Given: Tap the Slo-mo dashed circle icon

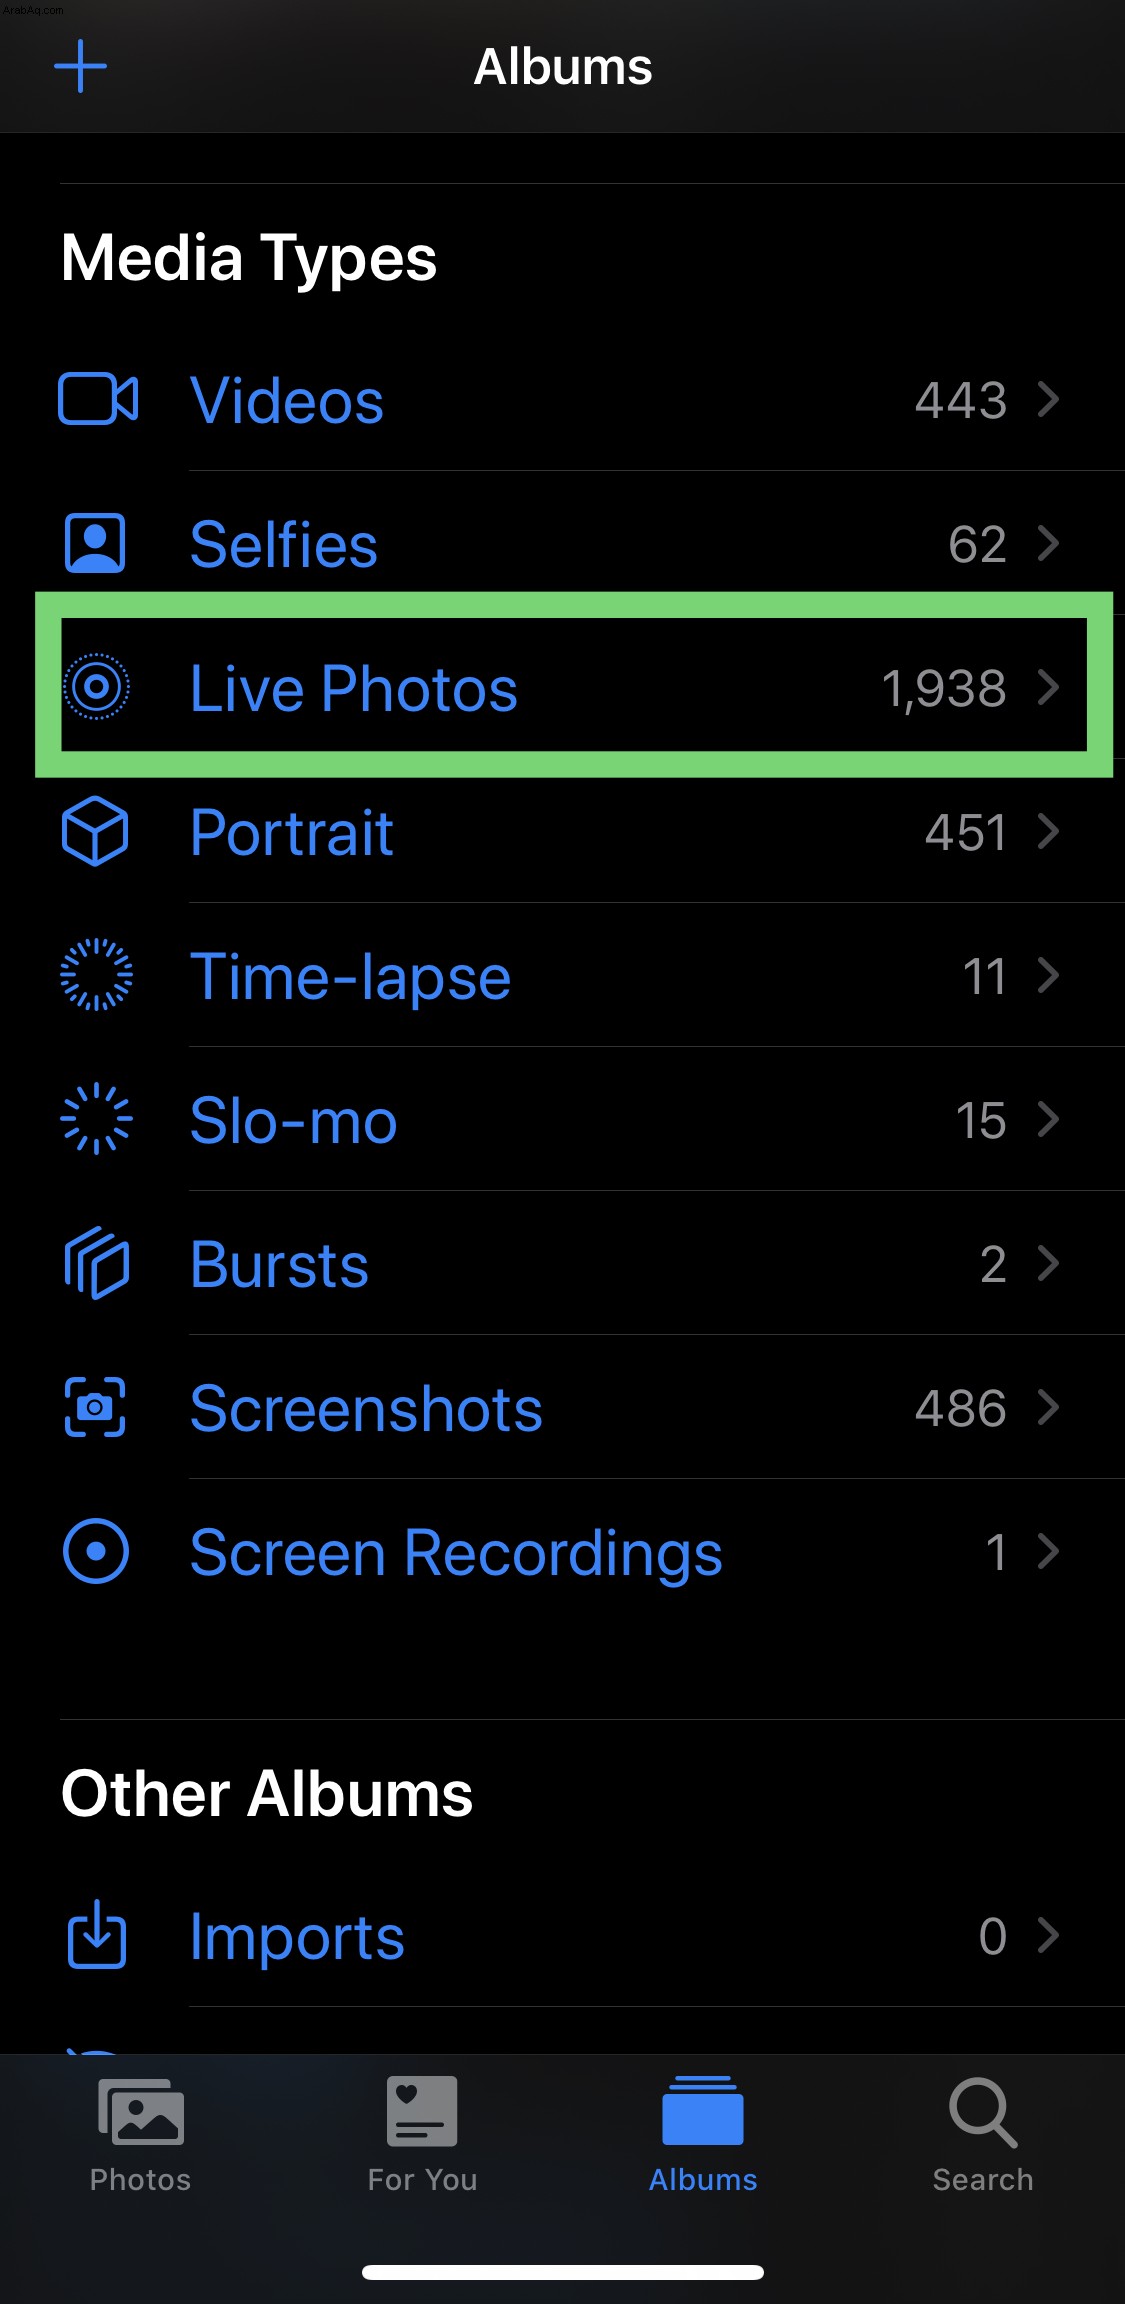Looking at the screenshot, I should [x=96, y=1119].
